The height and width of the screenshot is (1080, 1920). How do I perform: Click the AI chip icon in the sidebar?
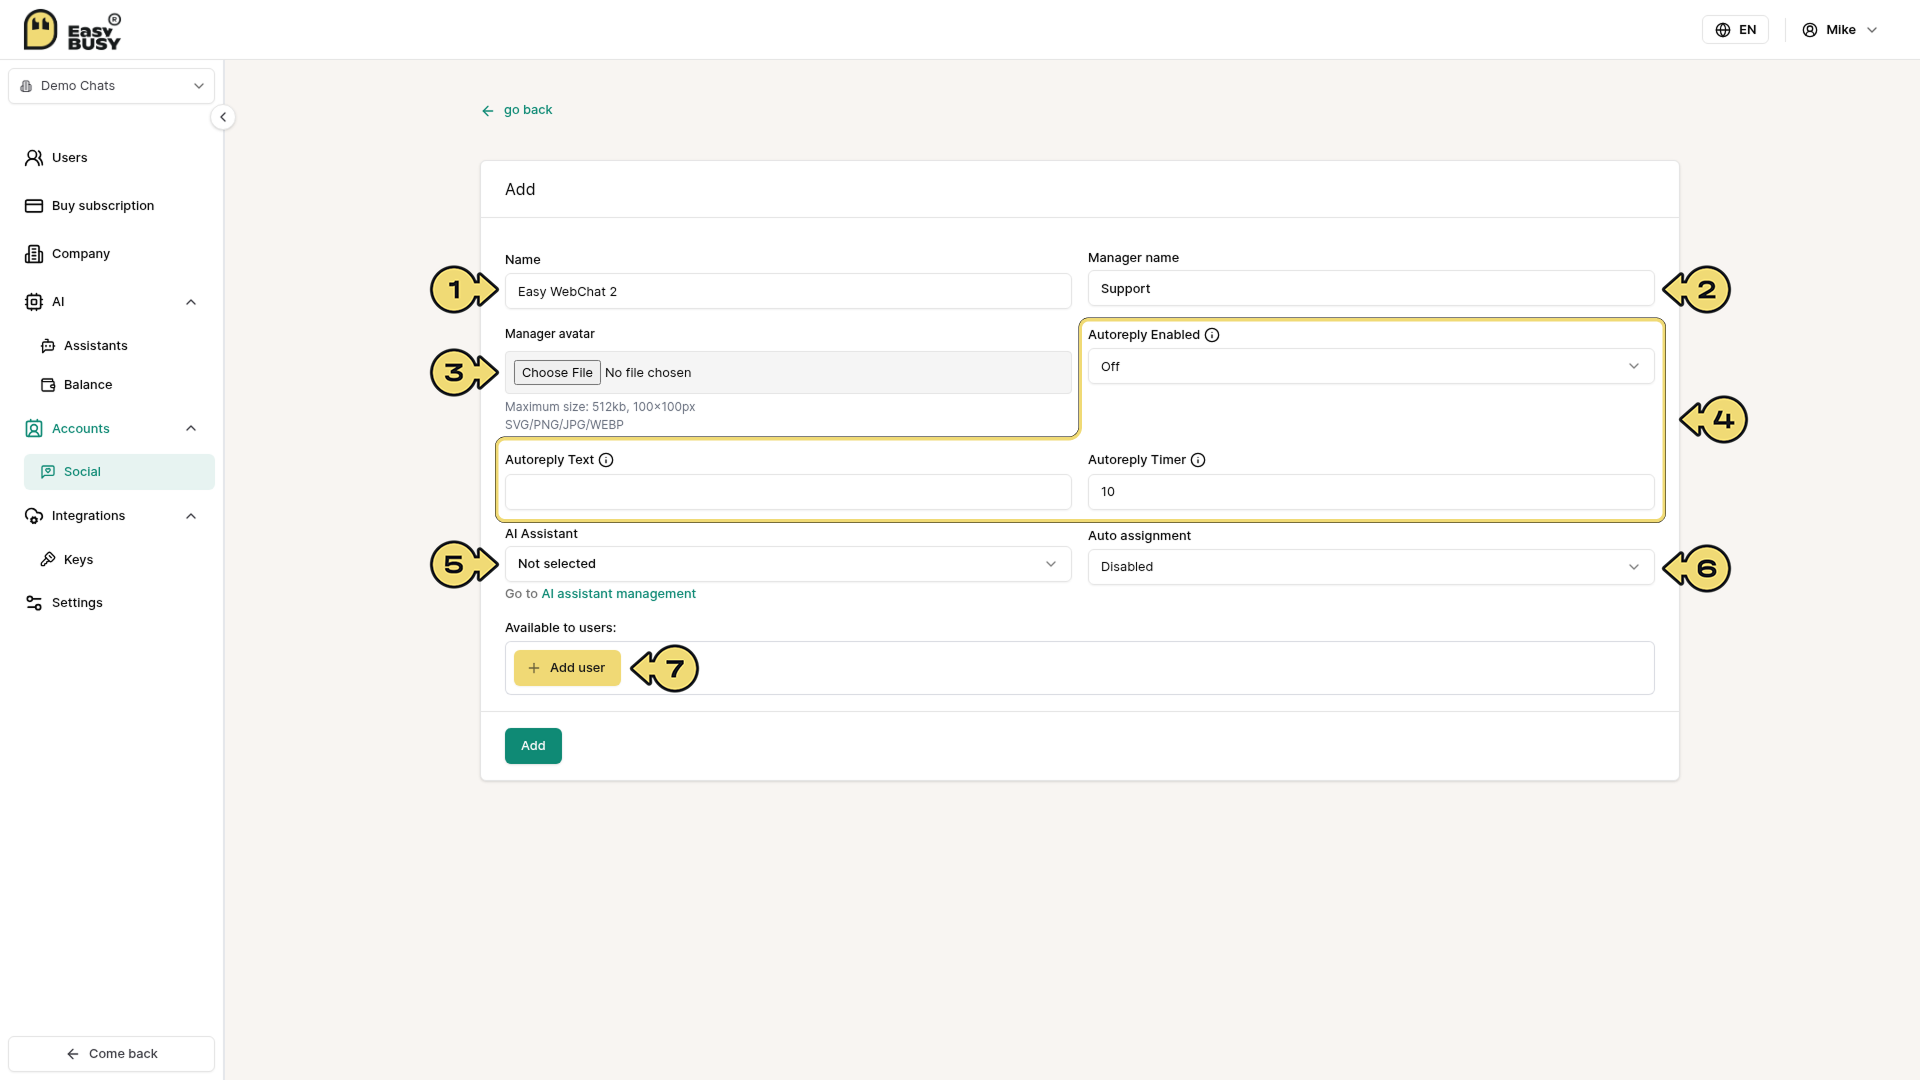pos(34,302)
